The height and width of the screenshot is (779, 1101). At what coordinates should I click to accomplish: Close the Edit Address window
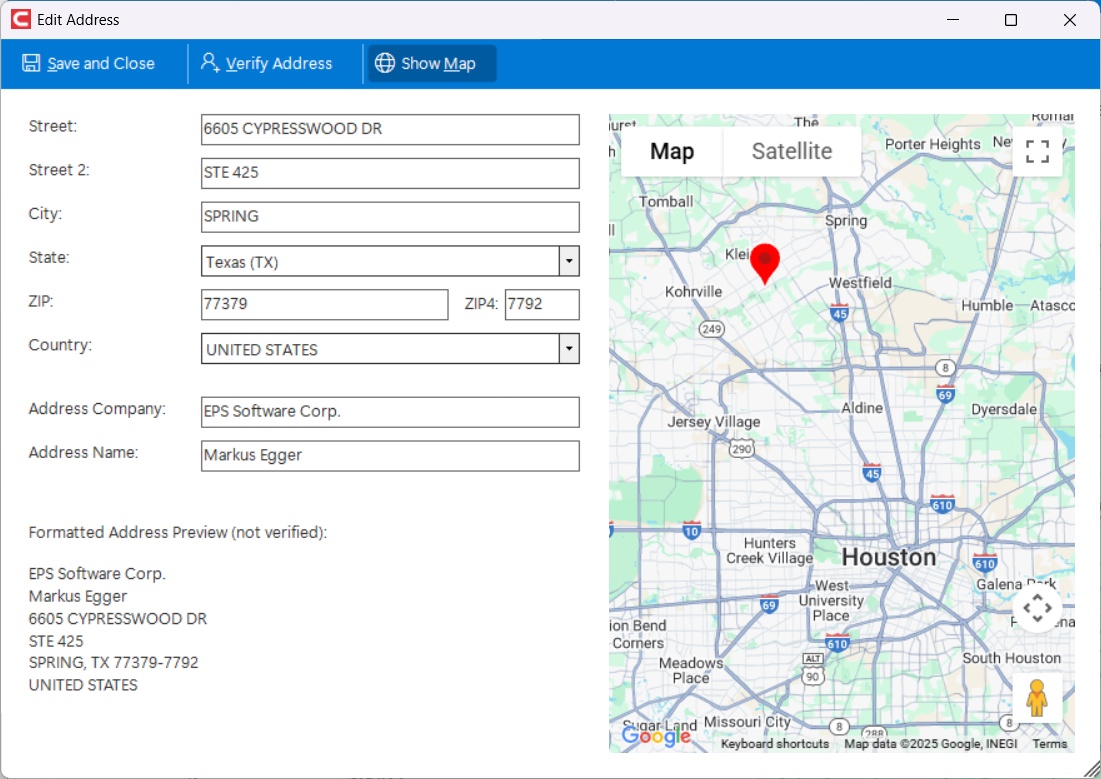[1069, 20]
